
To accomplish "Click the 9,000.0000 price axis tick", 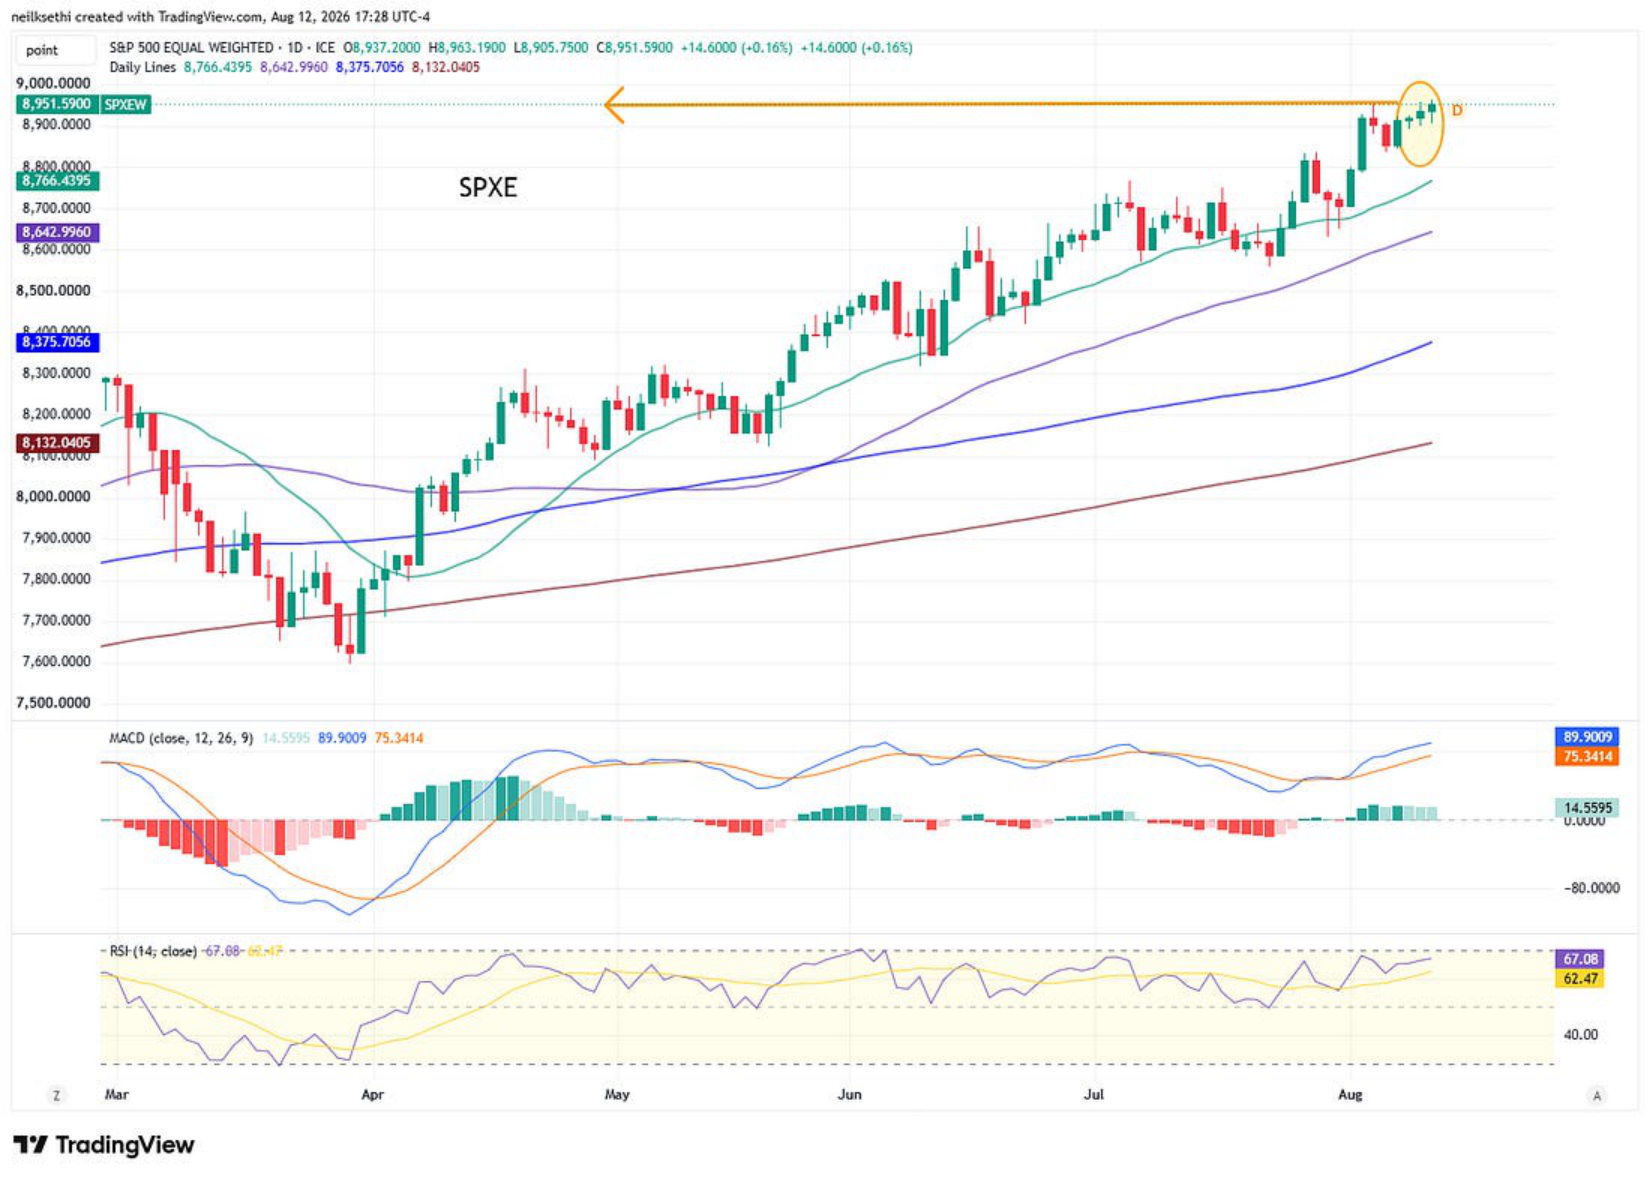I will pos(53,83).
